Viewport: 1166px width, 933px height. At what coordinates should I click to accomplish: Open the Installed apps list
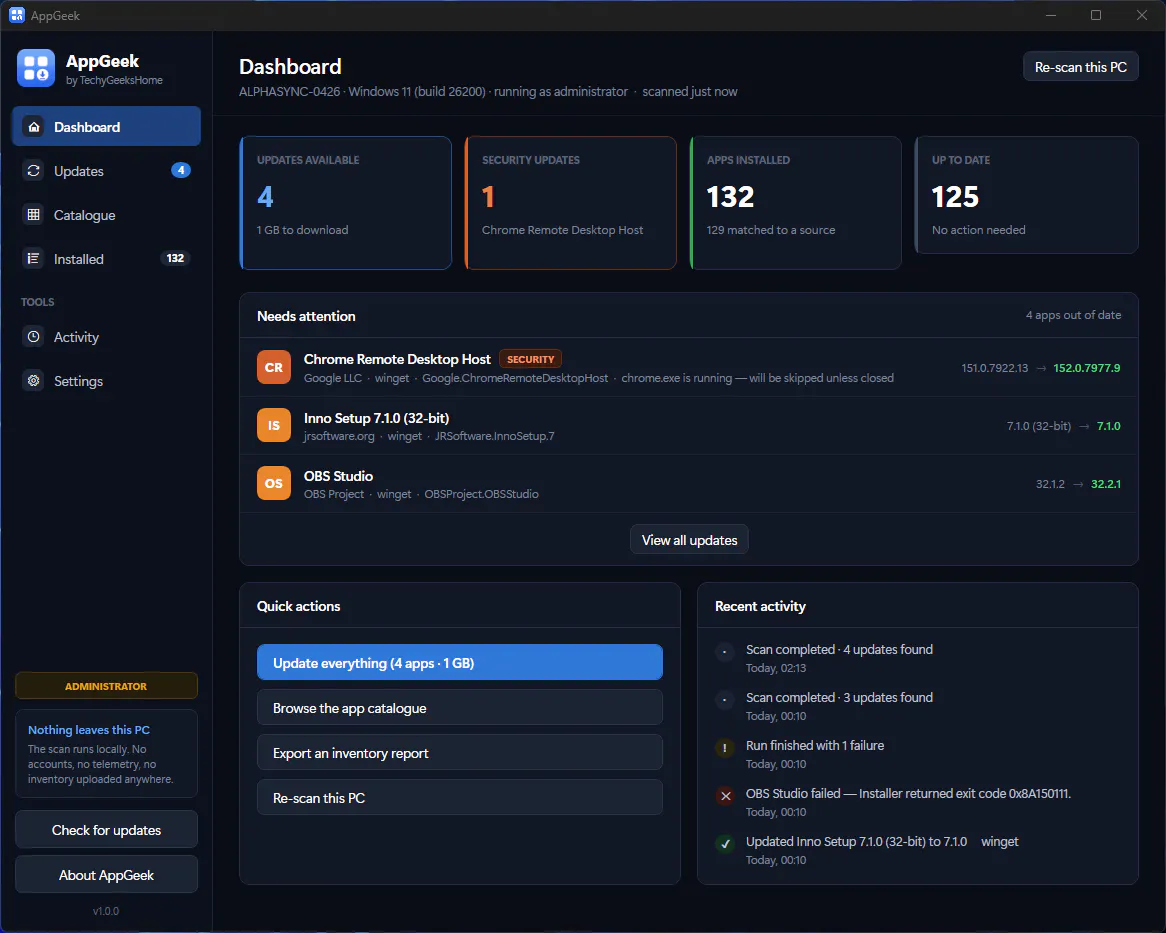106,259
